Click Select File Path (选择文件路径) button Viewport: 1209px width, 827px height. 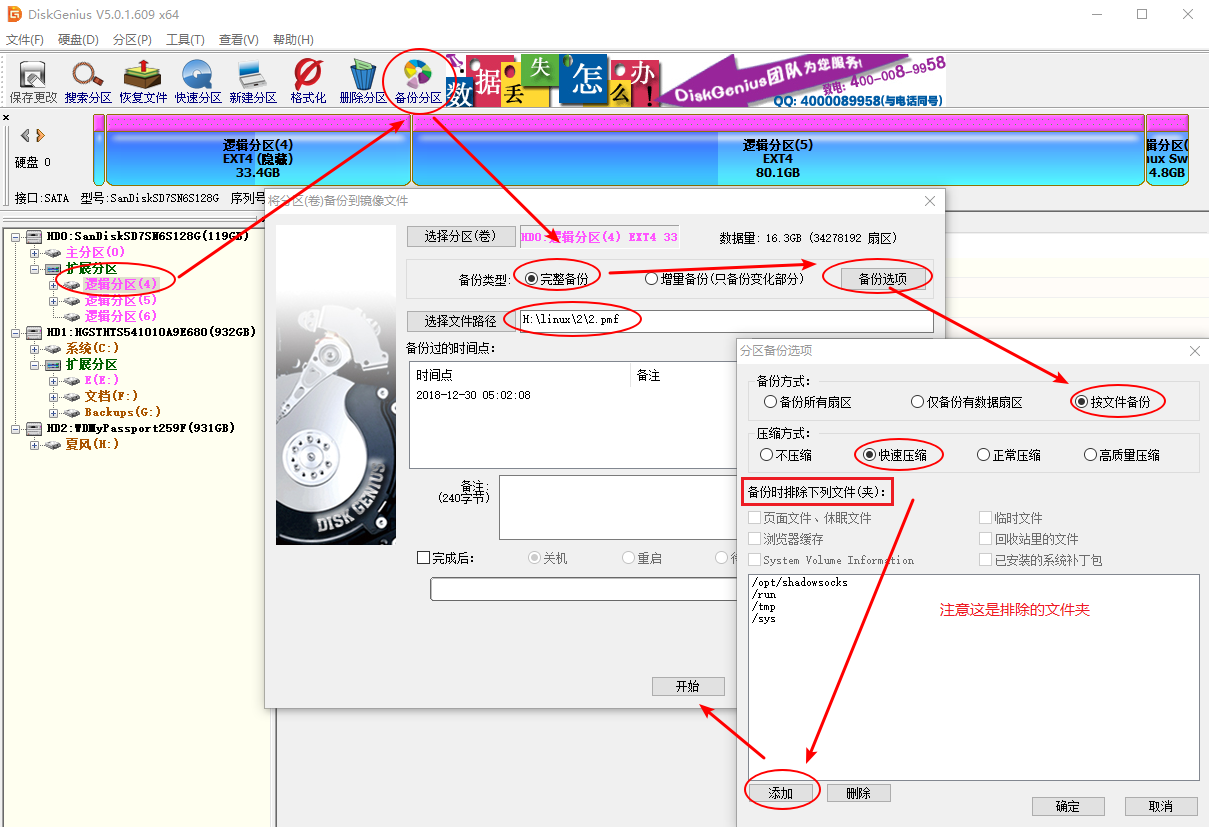point(460,321)
